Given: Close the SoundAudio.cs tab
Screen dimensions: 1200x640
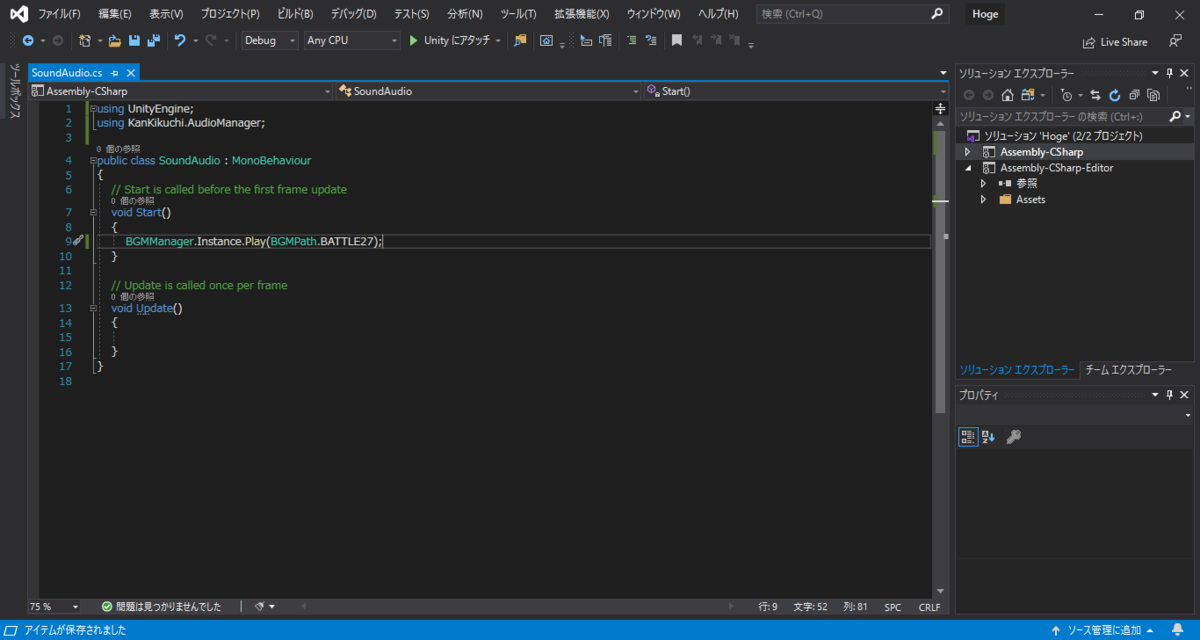Looking at the screenshot, I should click(131, 73).
